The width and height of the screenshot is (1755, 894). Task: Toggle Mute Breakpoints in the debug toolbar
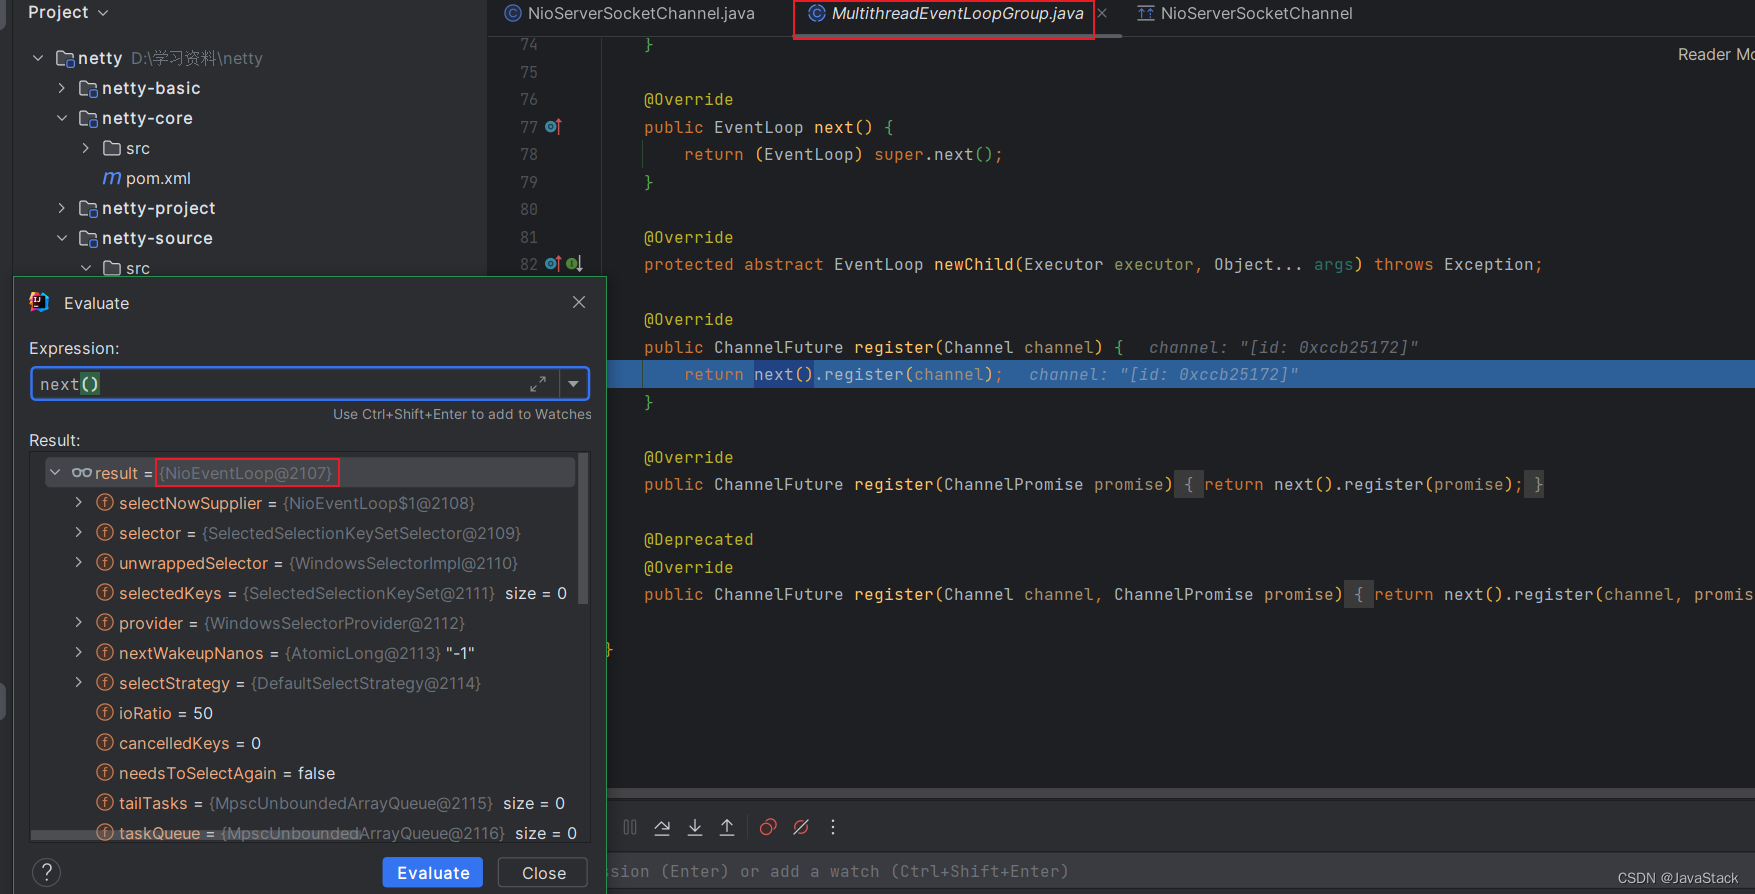pos(801,827)
